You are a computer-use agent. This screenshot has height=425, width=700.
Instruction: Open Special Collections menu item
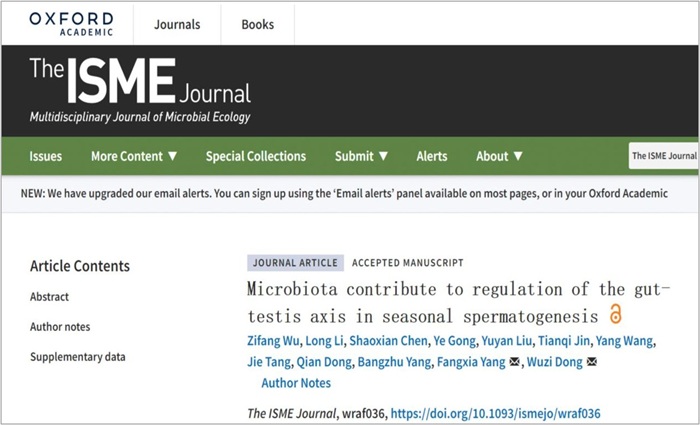pos(256,156)
